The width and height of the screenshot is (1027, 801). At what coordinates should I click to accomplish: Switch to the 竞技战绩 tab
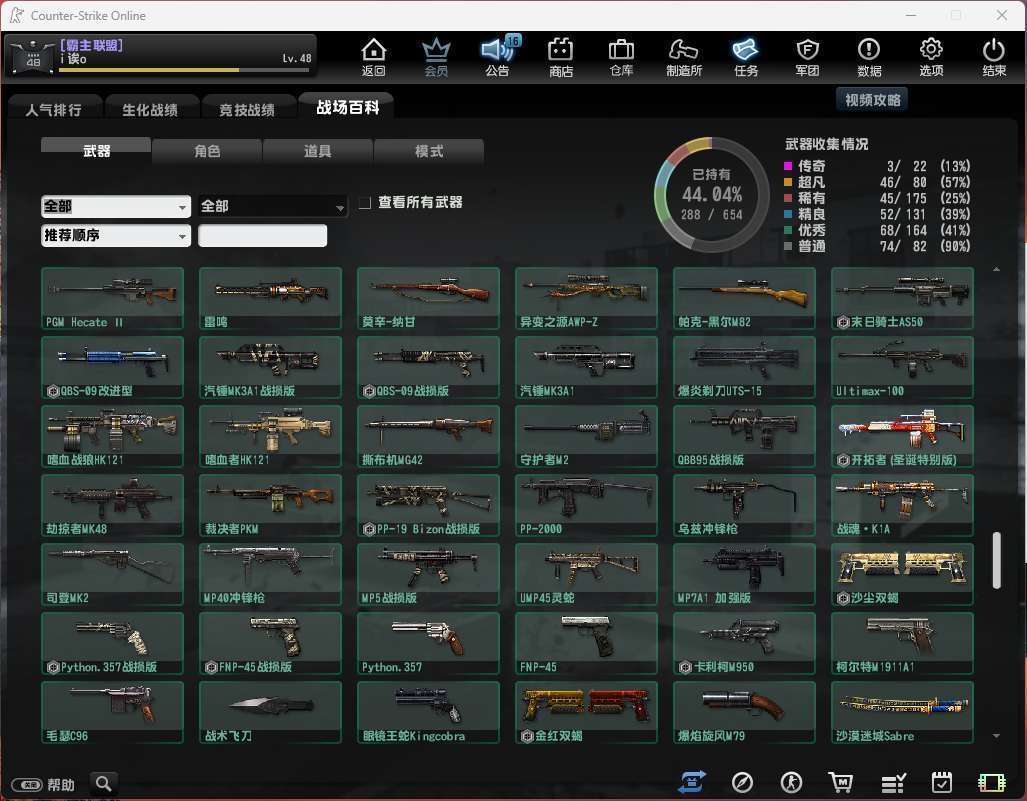[248, 110]
